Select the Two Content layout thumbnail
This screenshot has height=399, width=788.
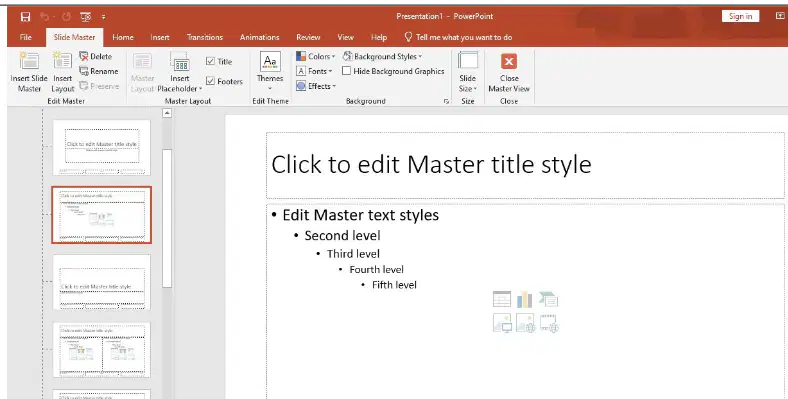tap(102, 350)
